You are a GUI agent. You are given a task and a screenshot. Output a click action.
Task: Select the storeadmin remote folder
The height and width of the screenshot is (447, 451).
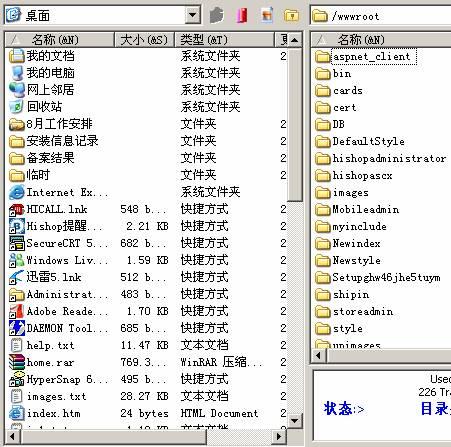pyautogui.click(x=354, y=312)
